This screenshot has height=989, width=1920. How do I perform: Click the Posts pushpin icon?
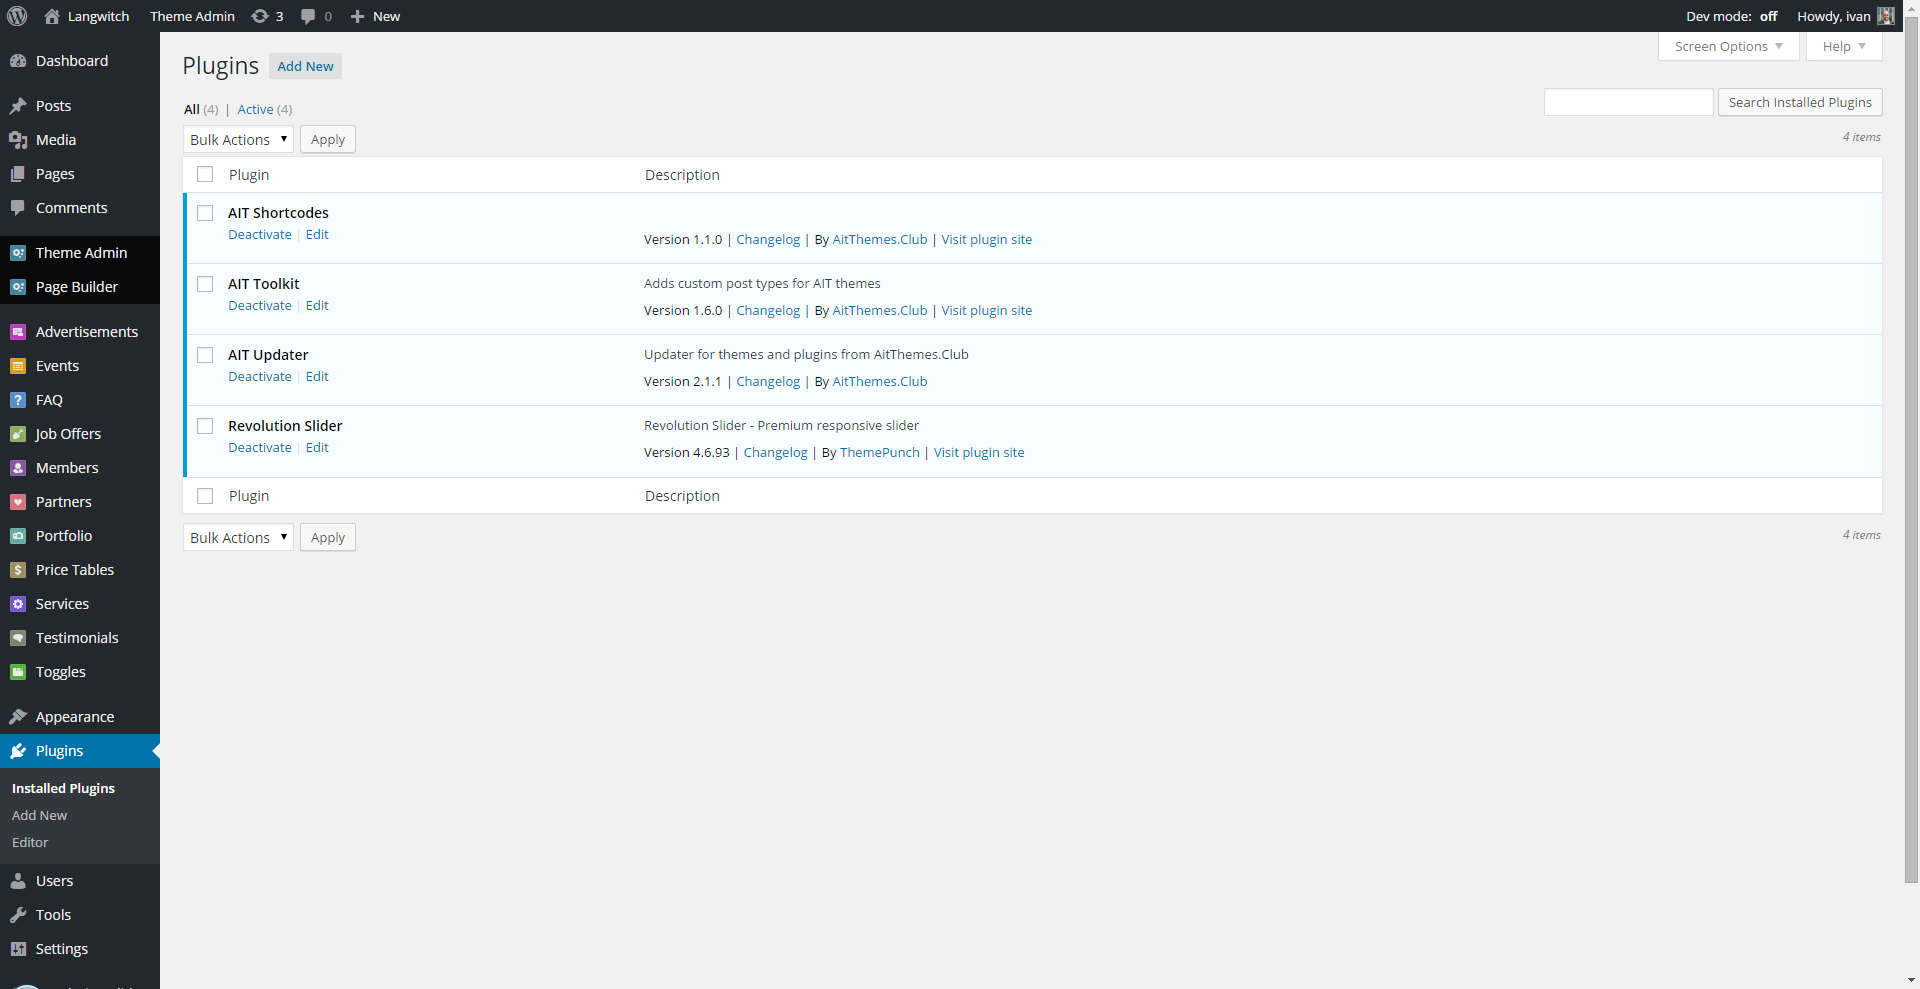click(x=18, y=106)
